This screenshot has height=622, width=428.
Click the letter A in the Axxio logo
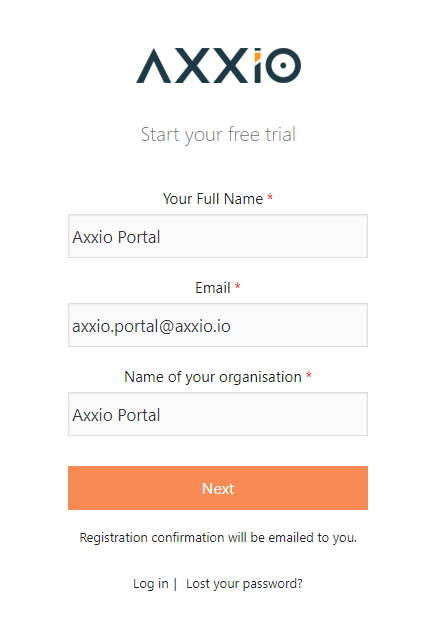click(x=154, y=66)
